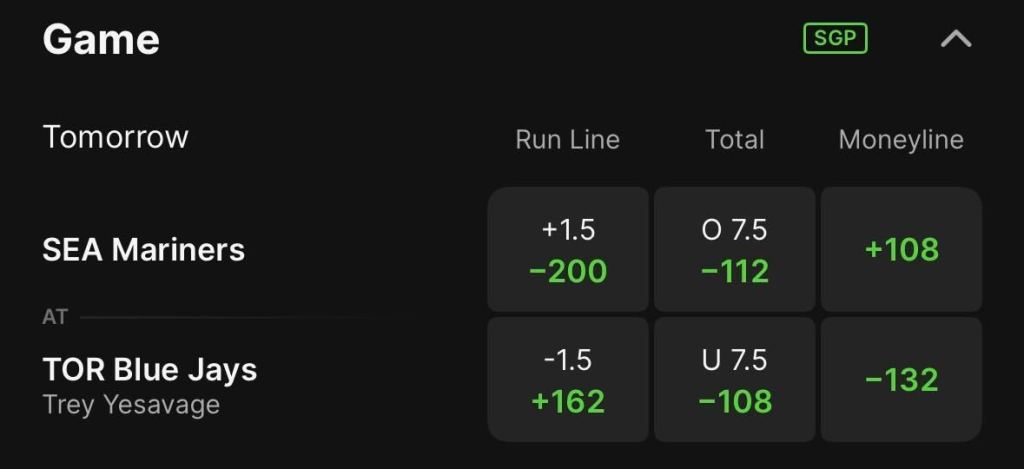The height and width of the screenshot is (469, 1024).
Task: Tap the Moneyline column header
Action: [901, 140]
